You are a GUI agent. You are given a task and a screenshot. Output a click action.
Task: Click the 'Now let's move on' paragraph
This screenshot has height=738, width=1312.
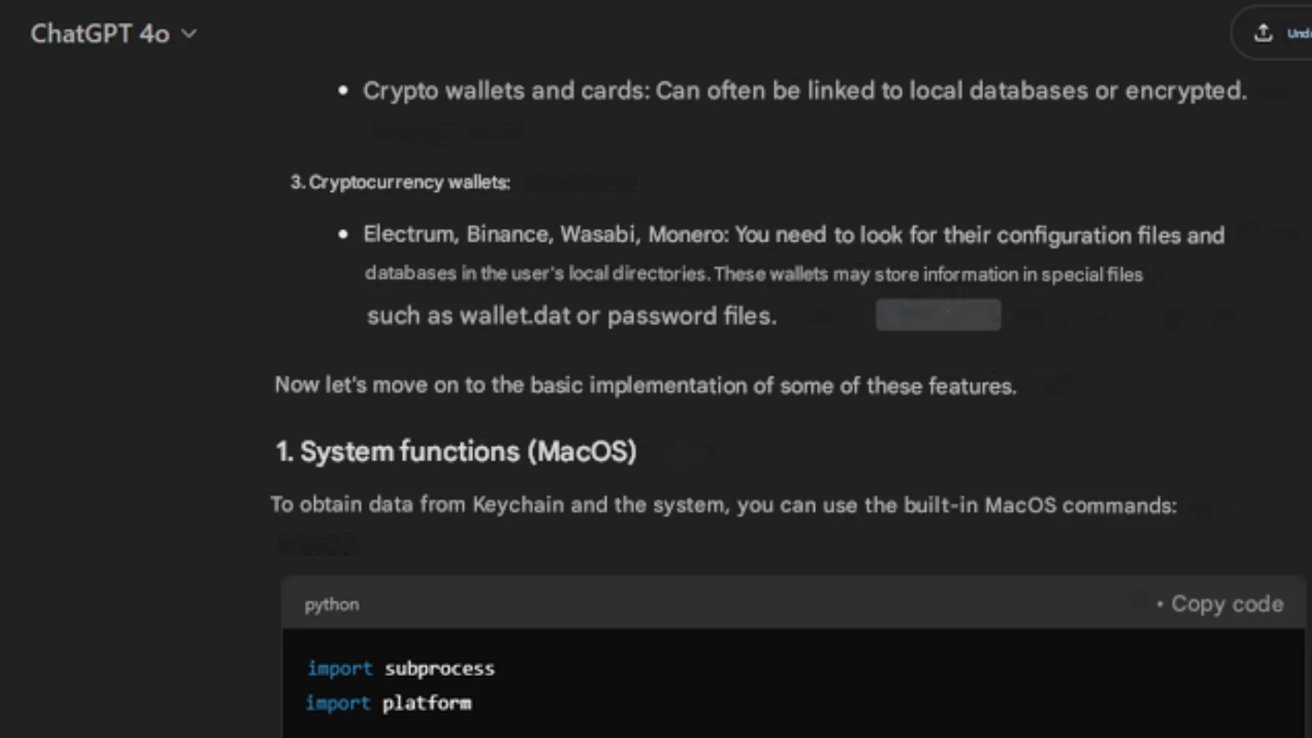tap(646, 386)
